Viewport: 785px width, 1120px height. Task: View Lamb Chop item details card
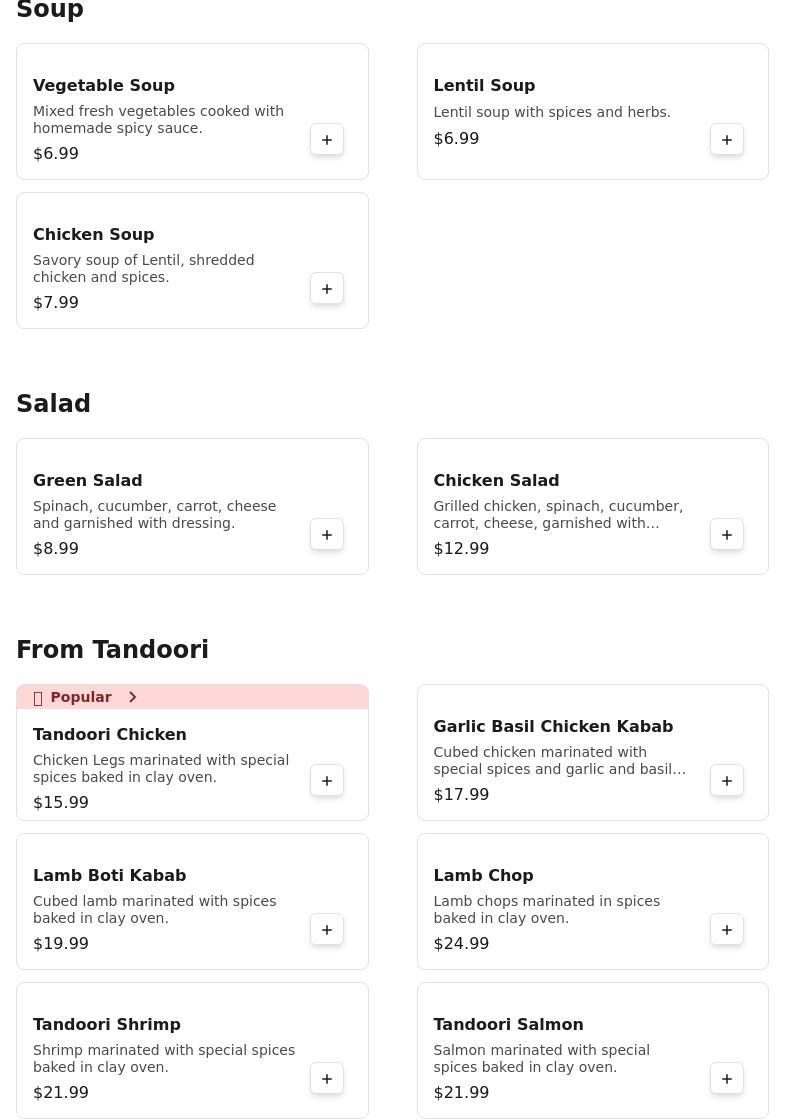(x=592, y=901)
